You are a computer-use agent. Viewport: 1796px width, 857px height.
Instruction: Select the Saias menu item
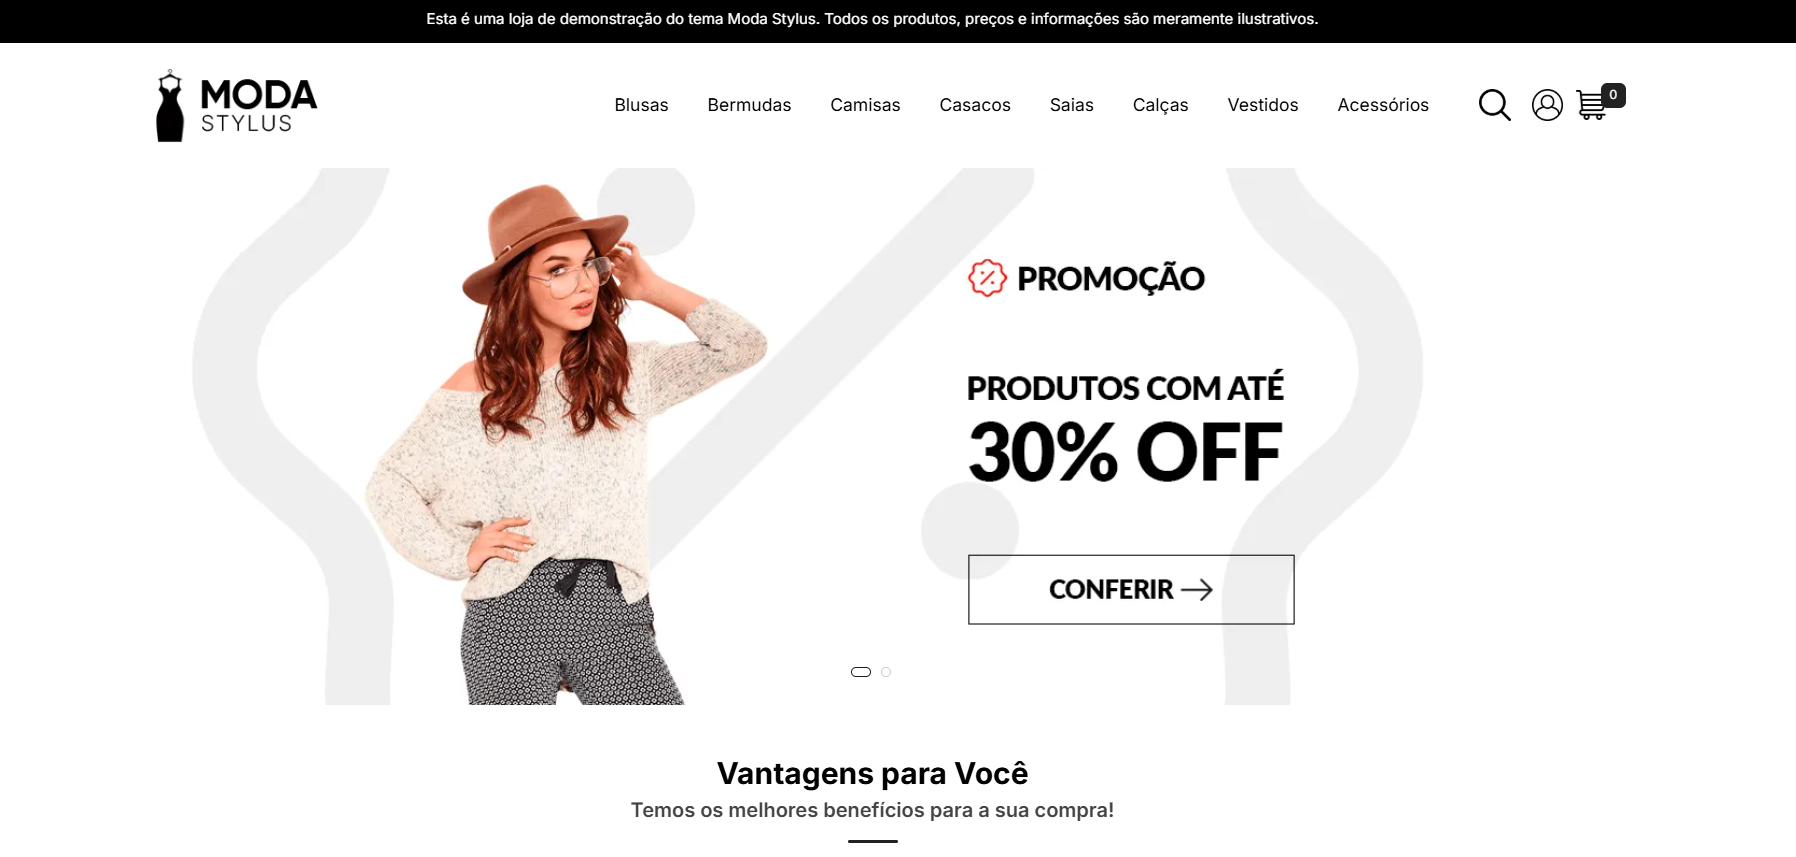tap(1072, 105)
